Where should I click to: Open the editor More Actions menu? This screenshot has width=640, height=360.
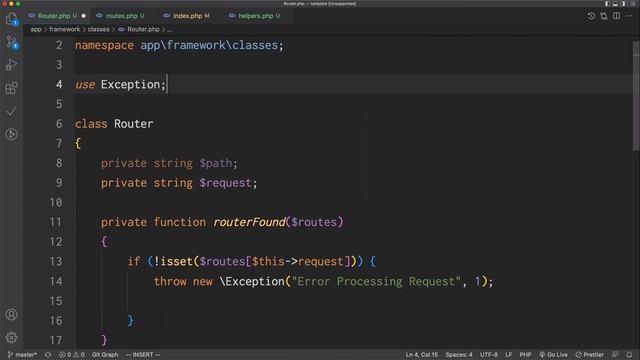point(629,16)
